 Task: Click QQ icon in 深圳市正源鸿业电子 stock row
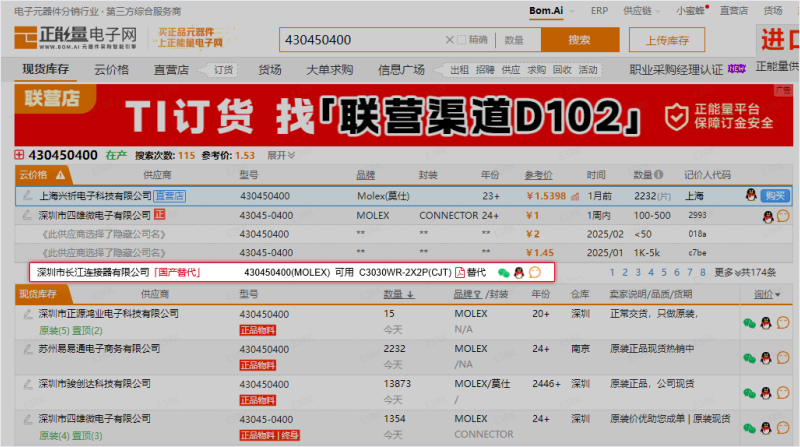(766, 323)
